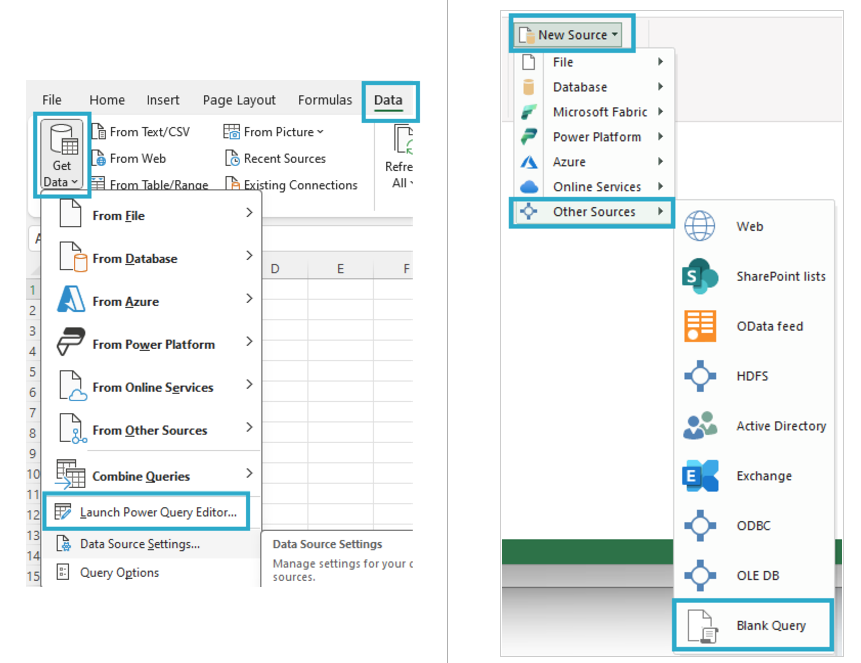
Task: Open the File tab
Action: coord(52,100)
